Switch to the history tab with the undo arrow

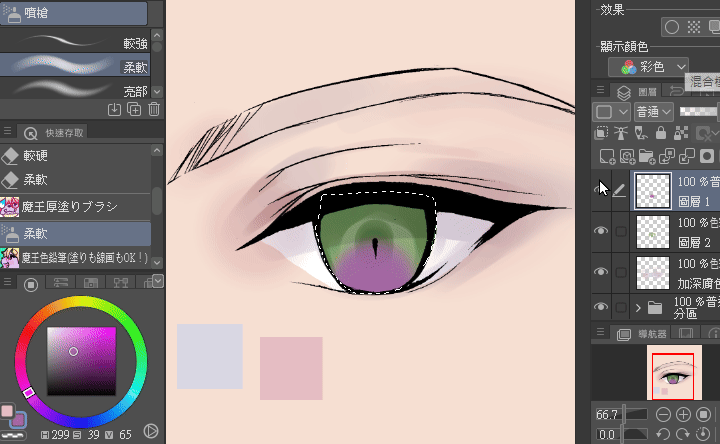pos(676,91)
